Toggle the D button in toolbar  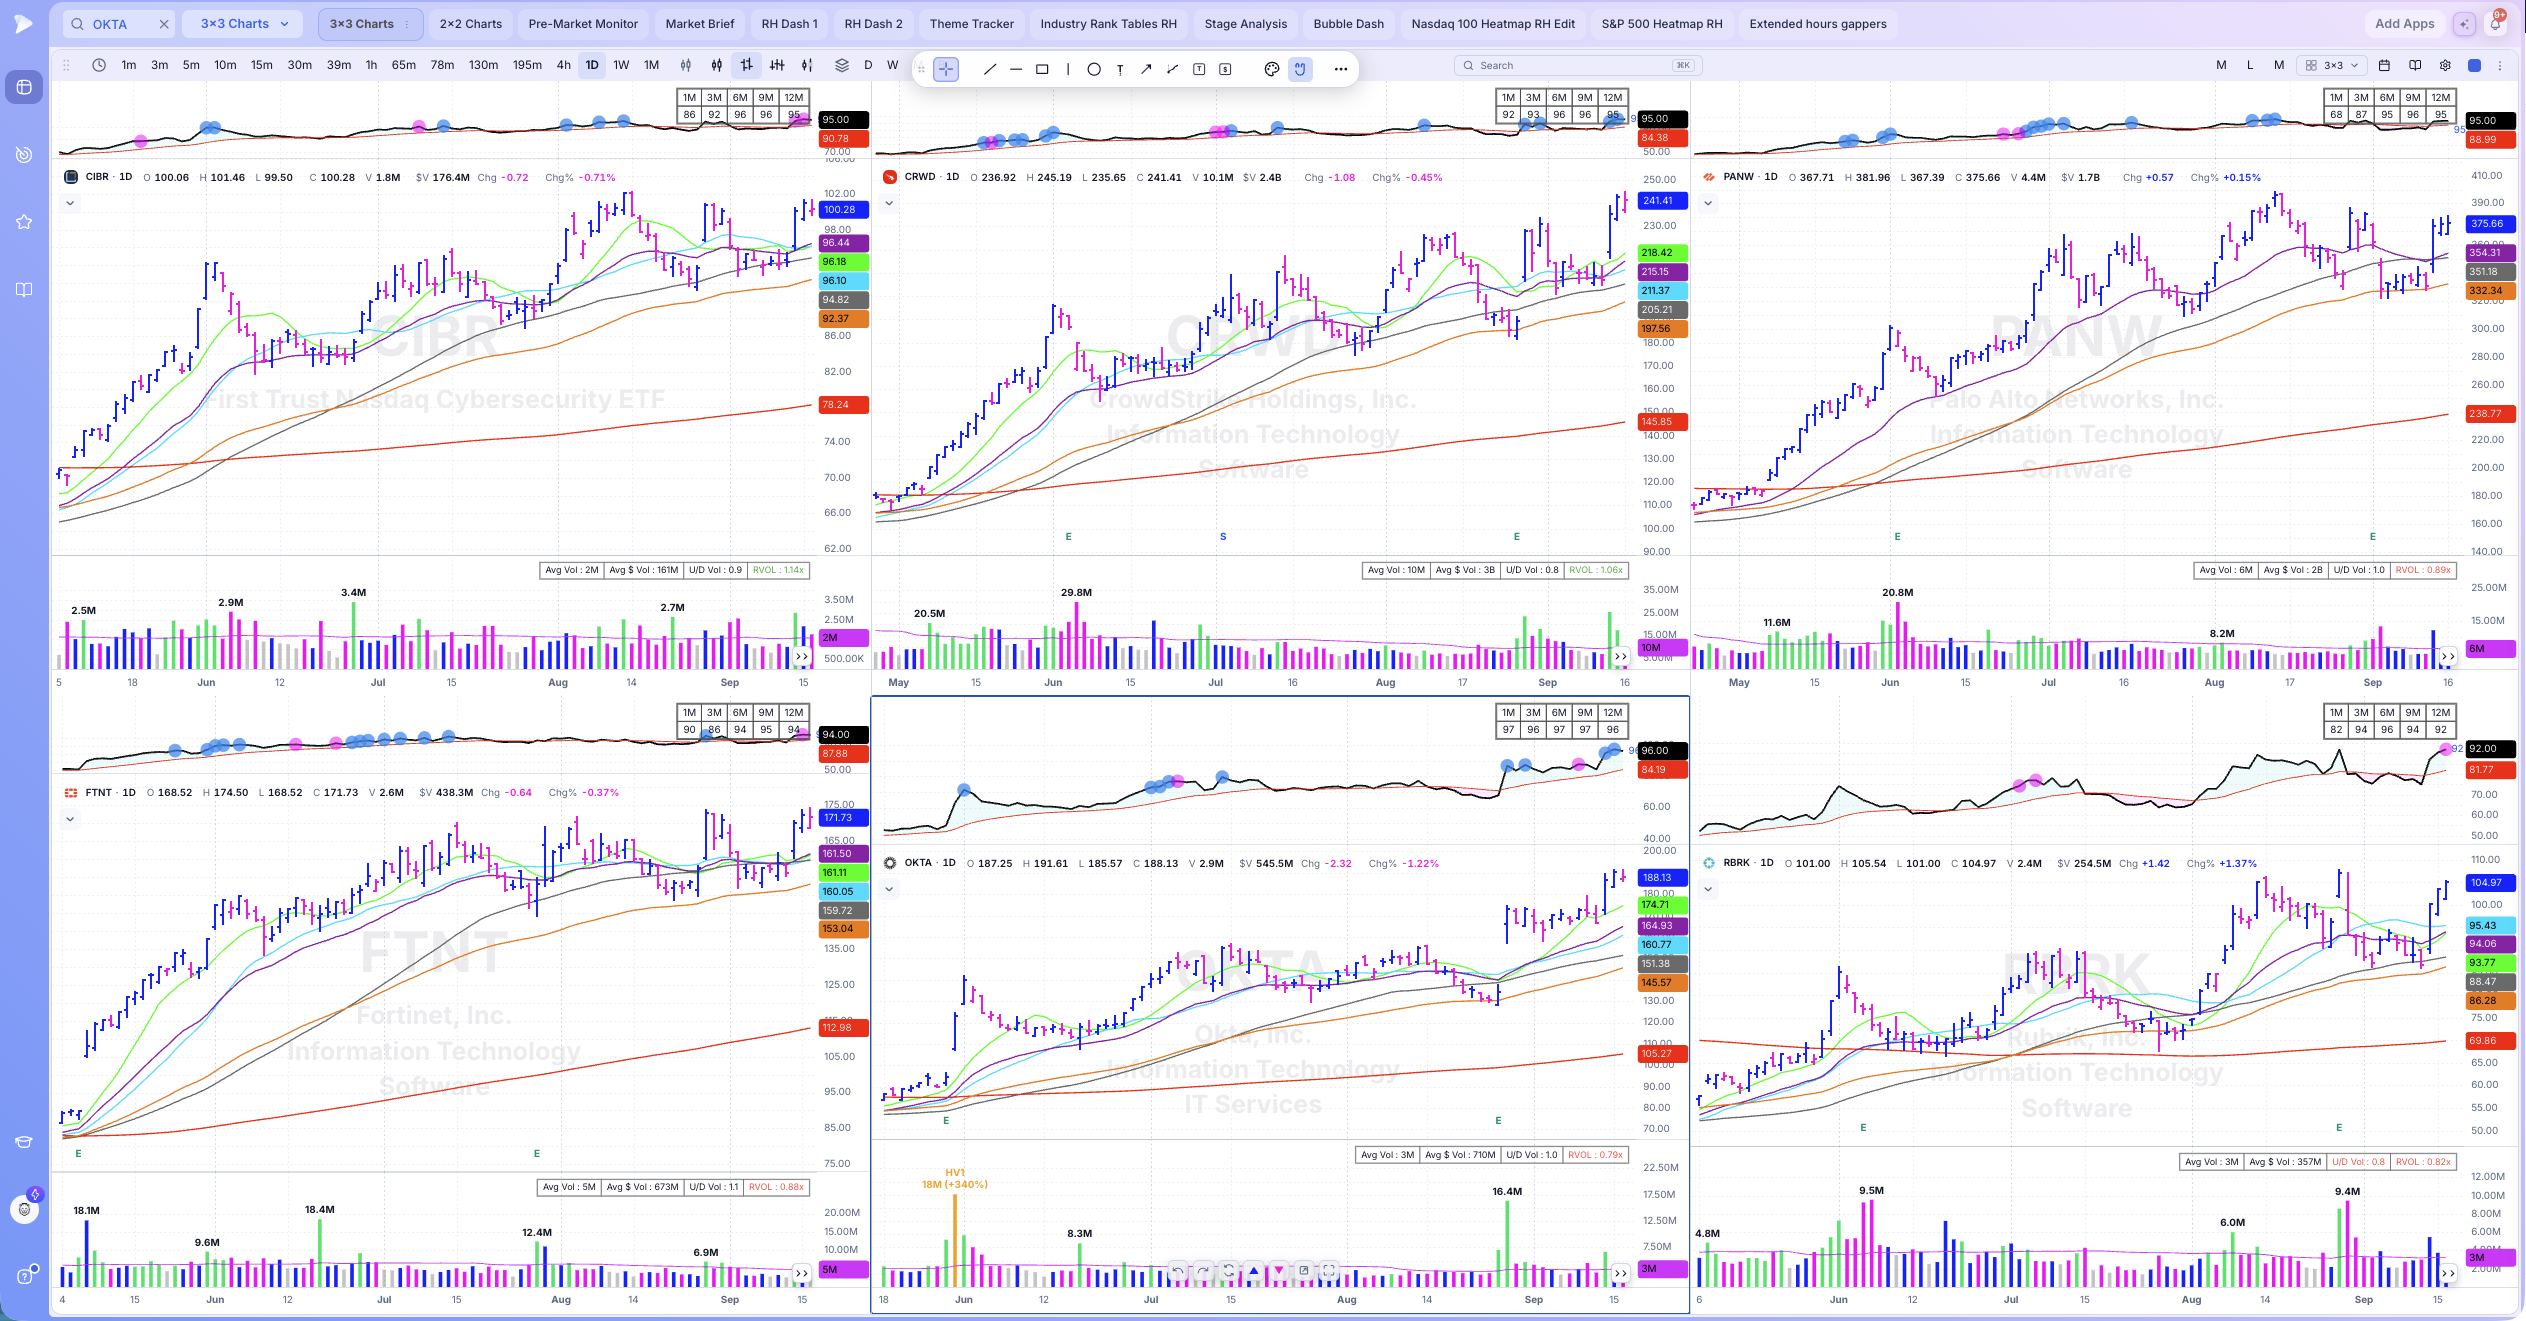pos(868,65)
